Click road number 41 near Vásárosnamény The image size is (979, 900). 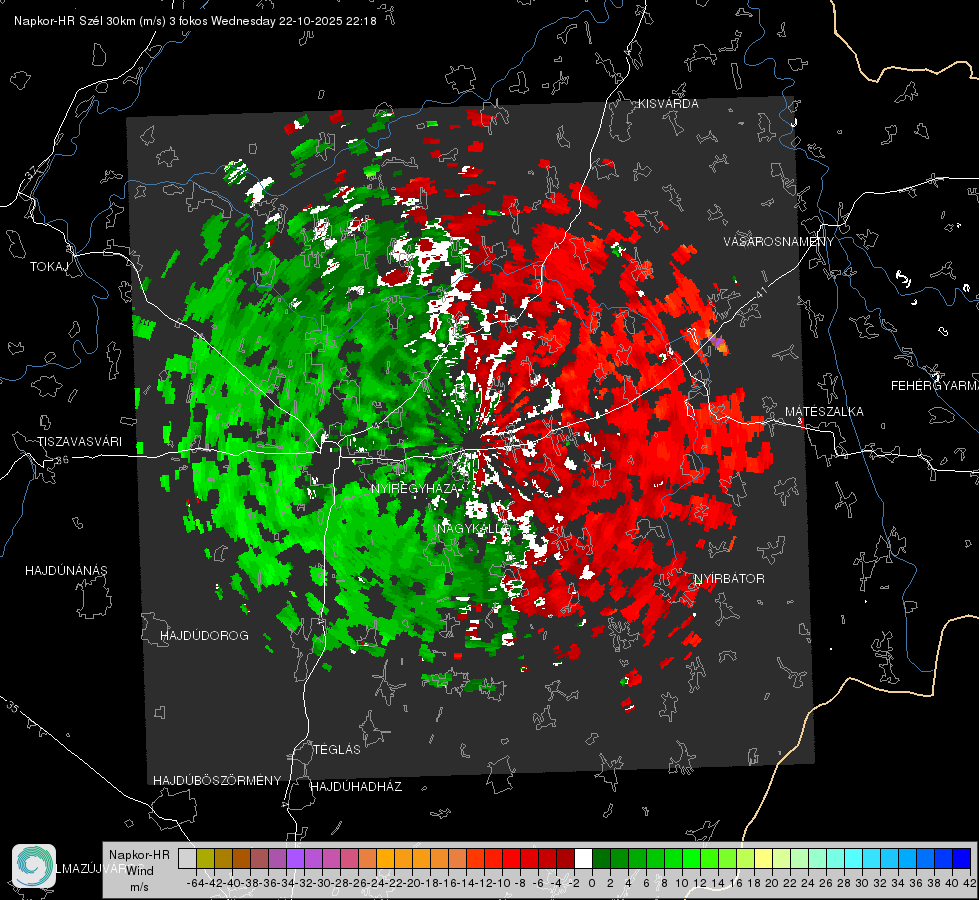click(760, 292)
